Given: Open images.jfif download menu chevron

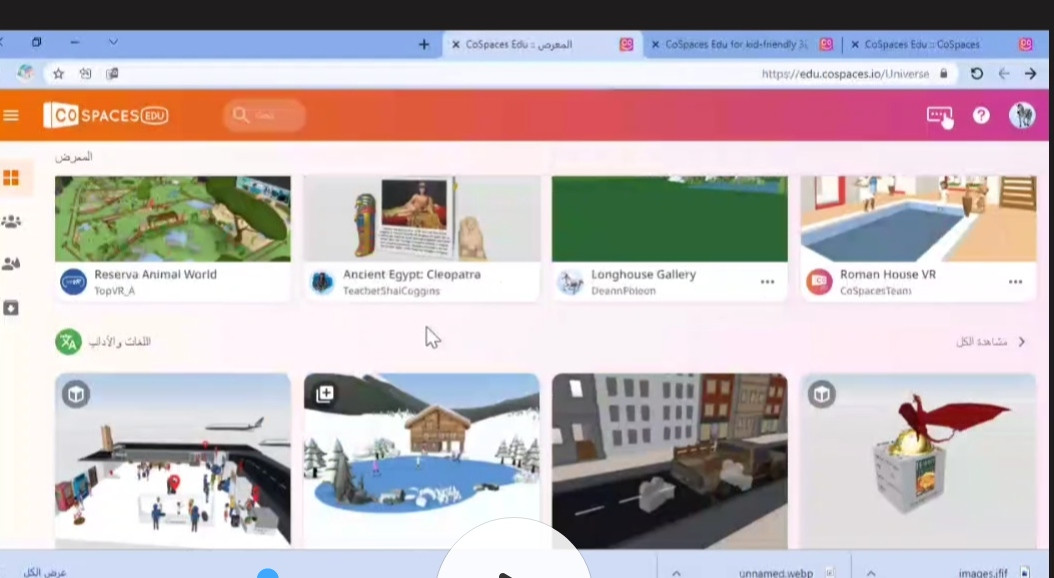Looking at the screenshot, I should (871, 573).
